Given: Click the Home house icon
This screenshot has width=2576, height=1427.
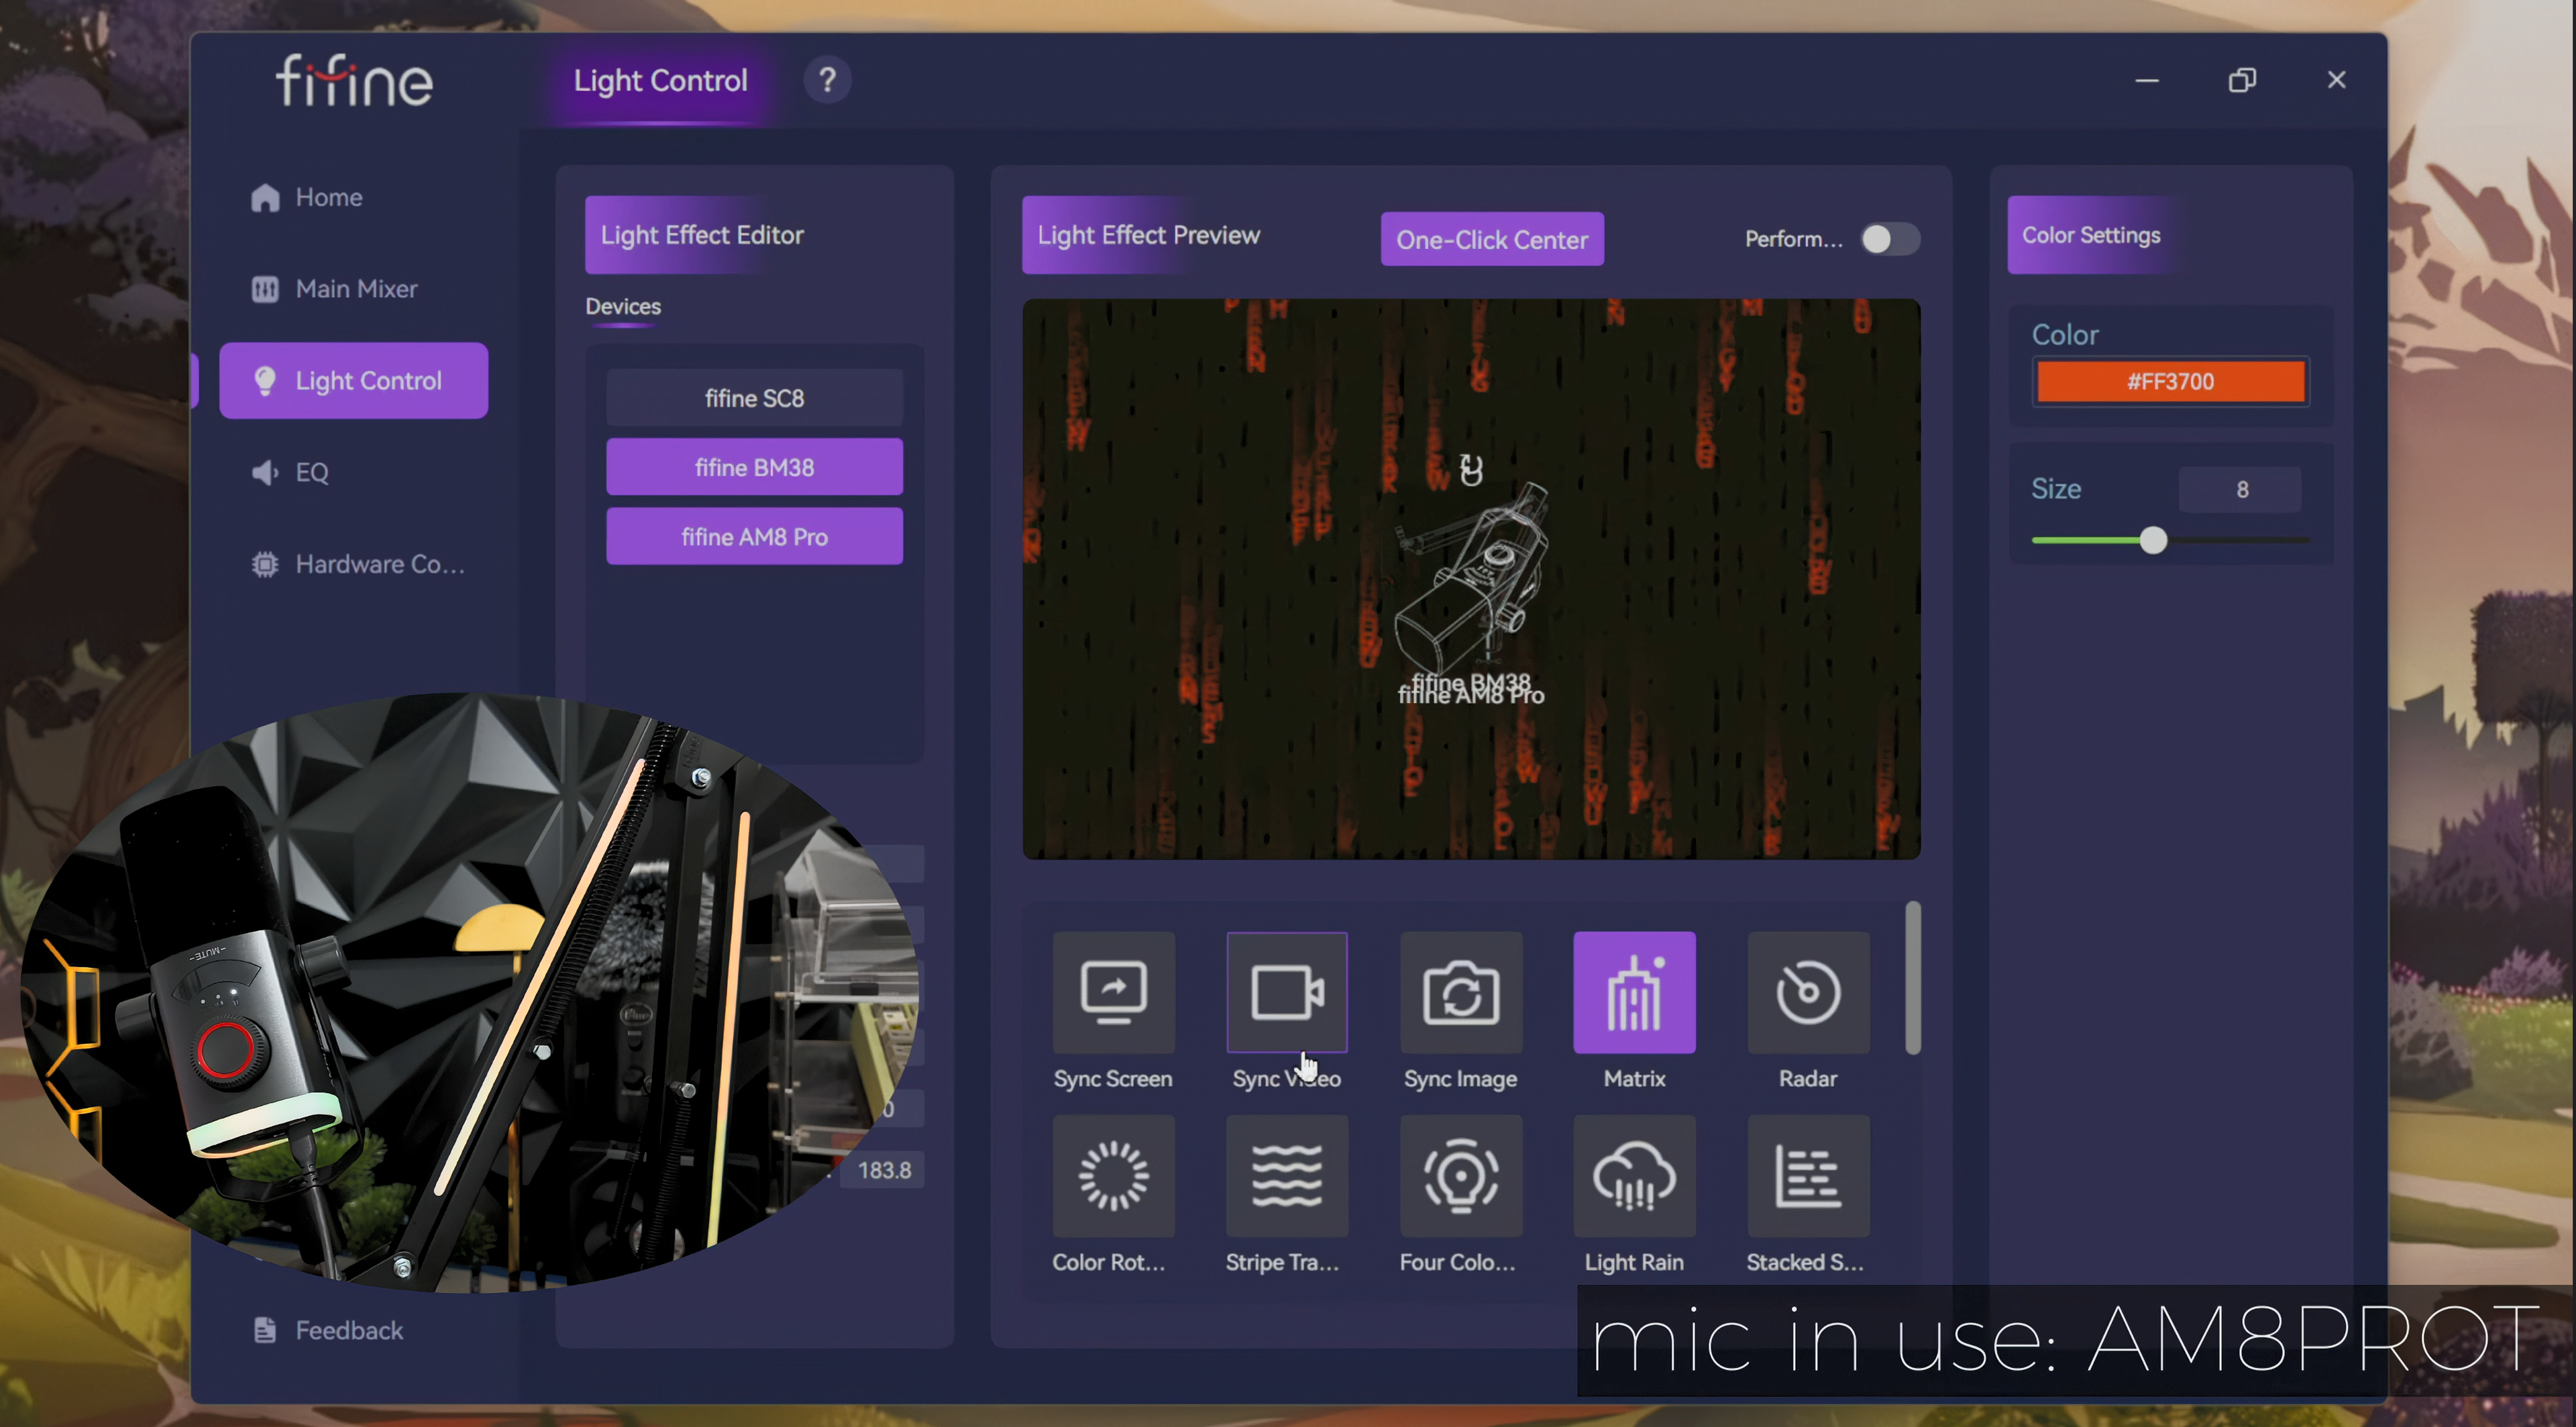Looking at the screenshot, I should pyautogui.click(x=265, y=198).
